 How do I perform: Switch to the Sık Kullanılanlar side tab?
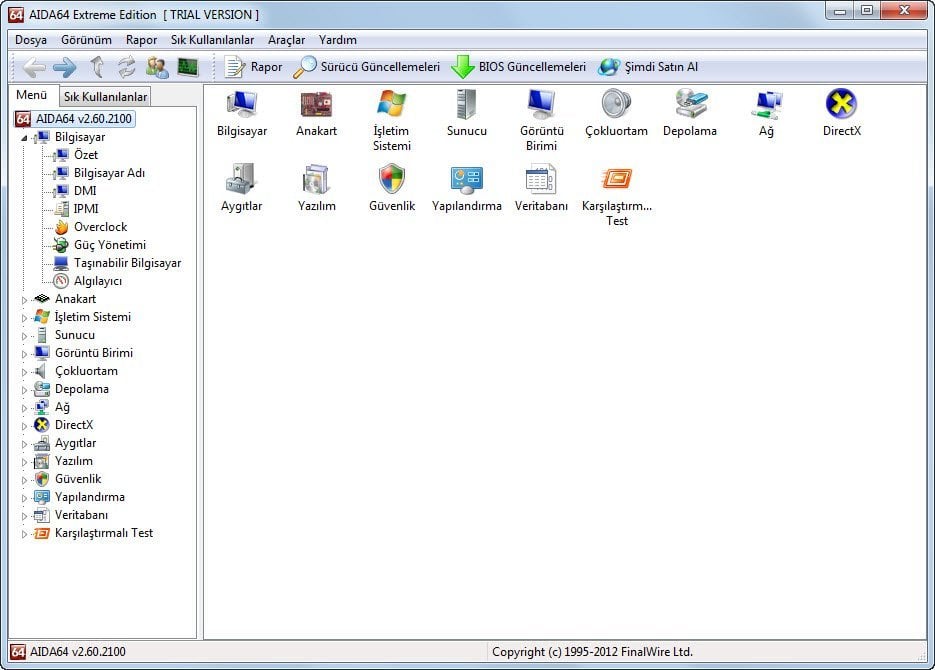[105, 97]
